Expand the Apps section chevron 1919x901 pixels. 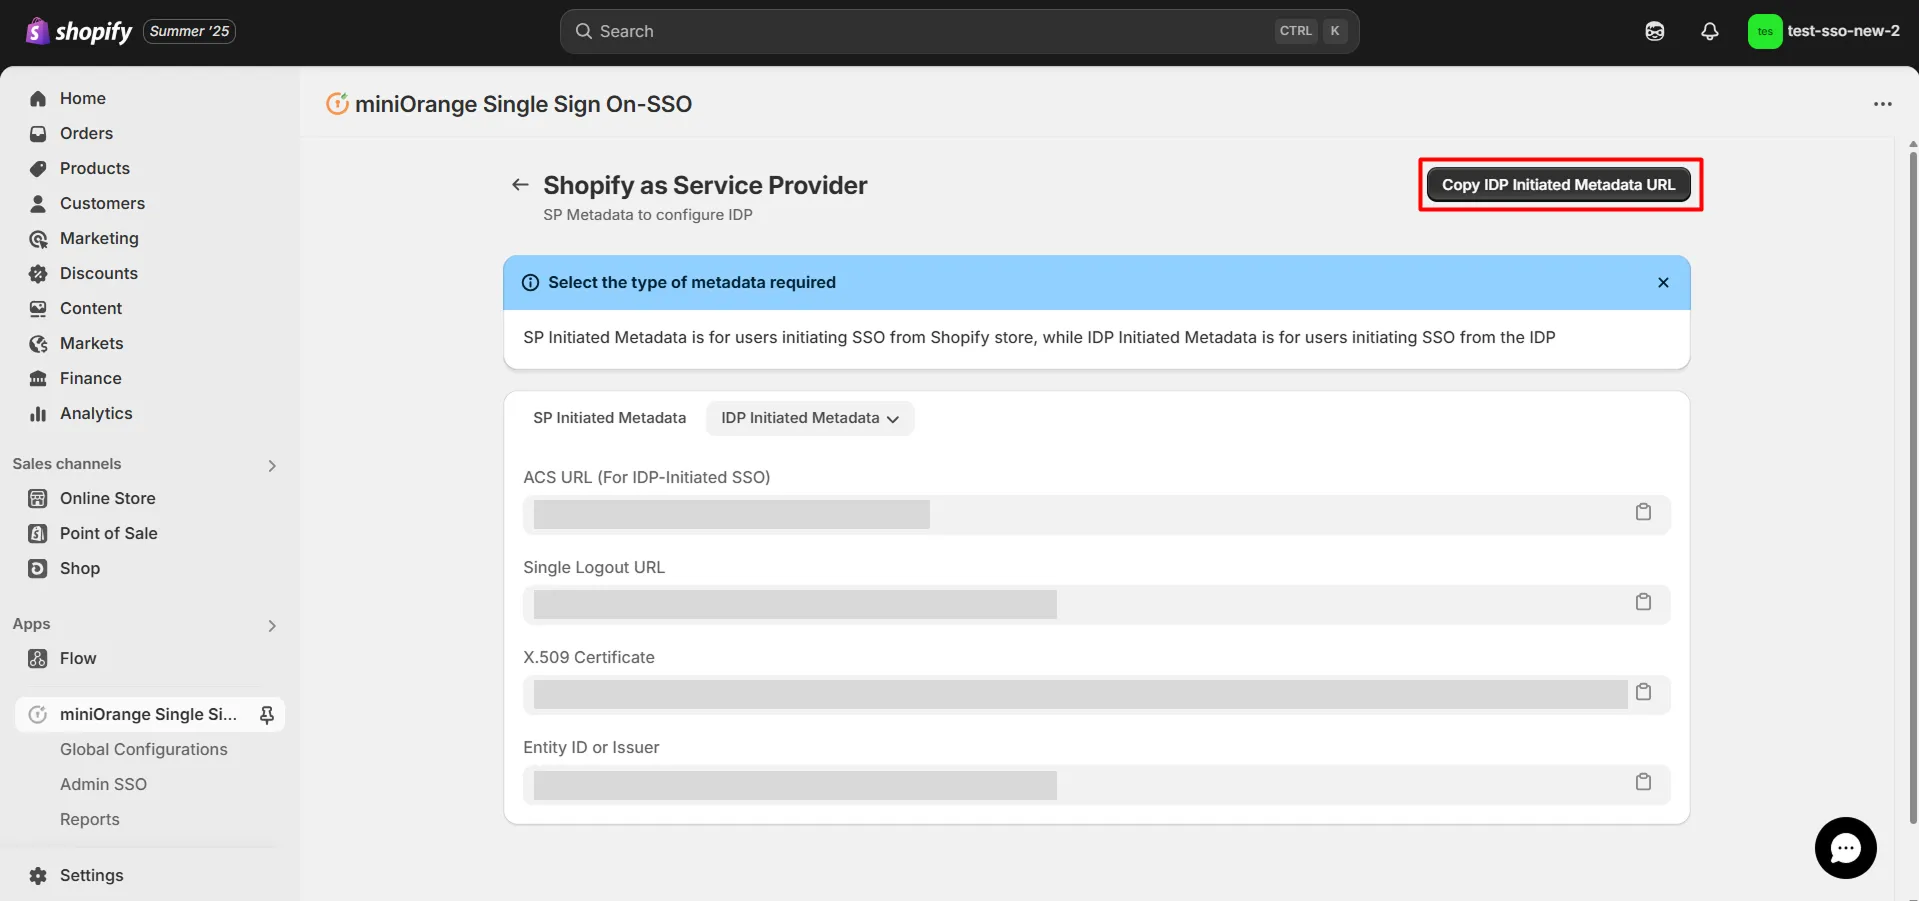click(x=272, y=625)
